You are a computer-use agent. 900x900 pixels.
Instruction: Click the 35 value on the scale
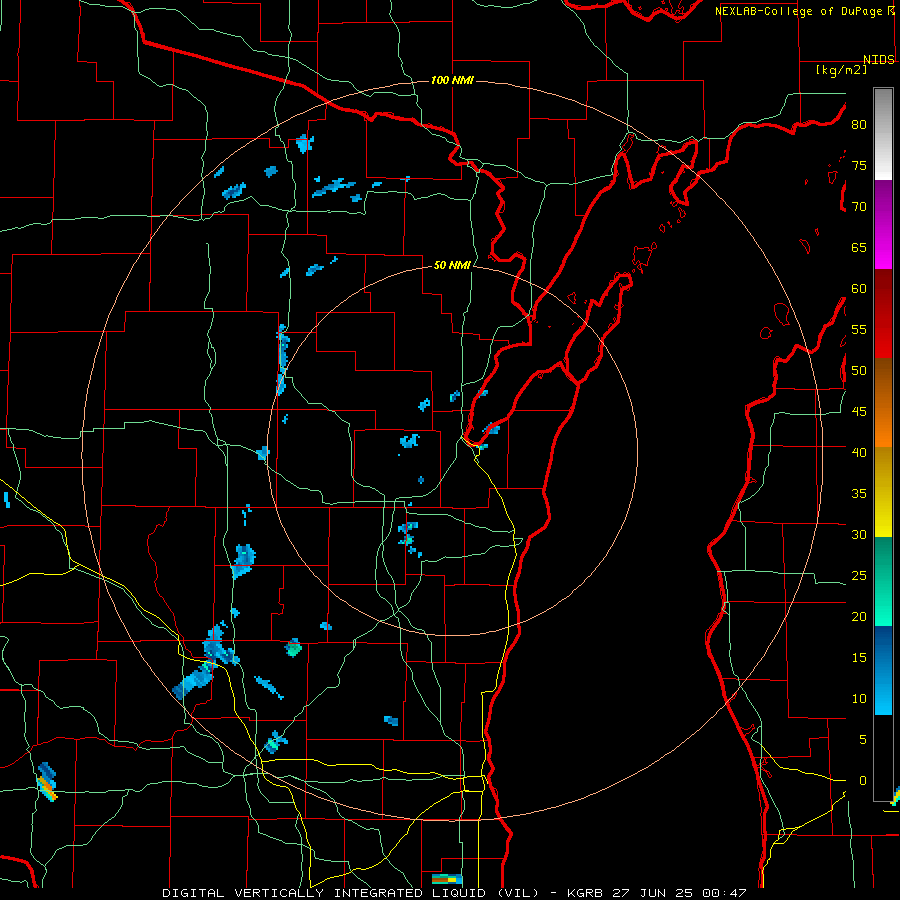click(x=859, y=494)
